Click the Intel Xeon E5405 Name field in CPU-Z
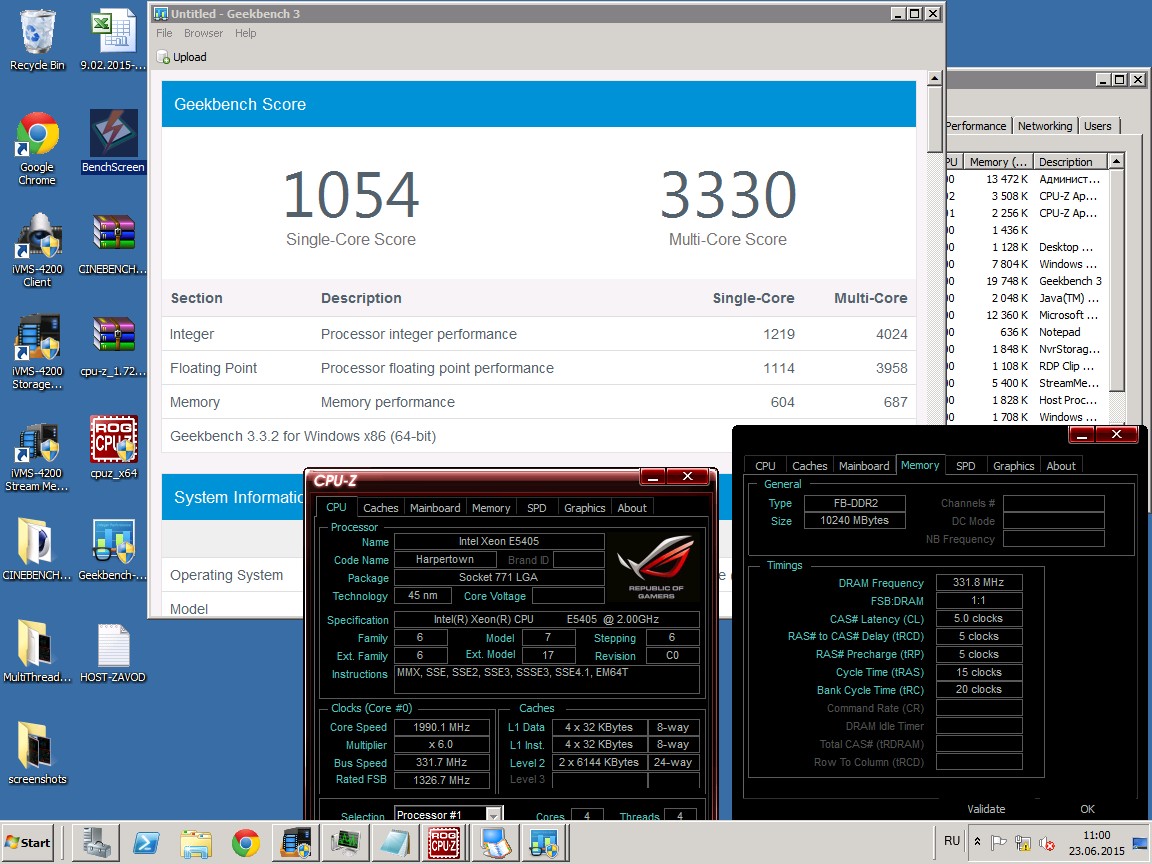The height and width of the screenshot is (864, 1152). 499,541
